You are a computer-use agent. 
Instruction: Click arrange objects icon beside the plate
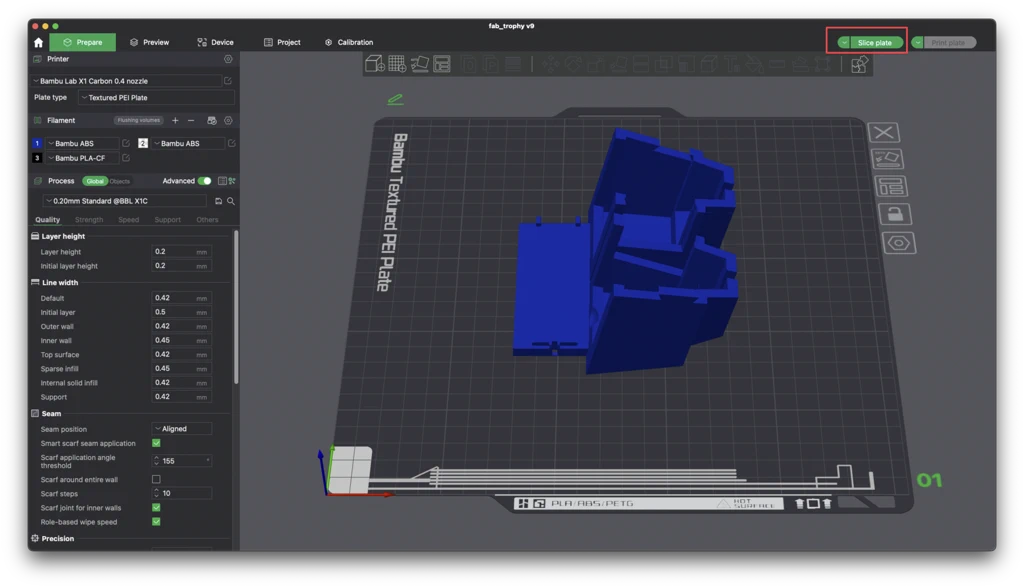point(891,187)
